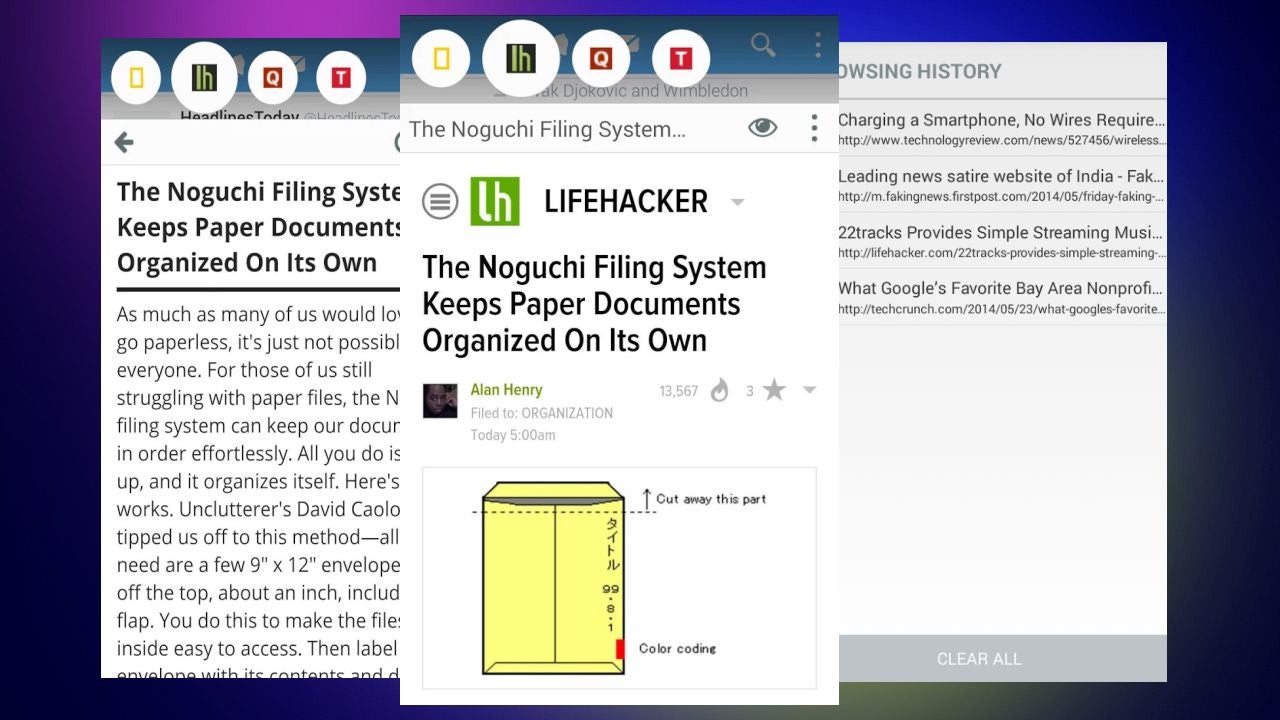Select the Noguchi Filing System page title bar

548,129
